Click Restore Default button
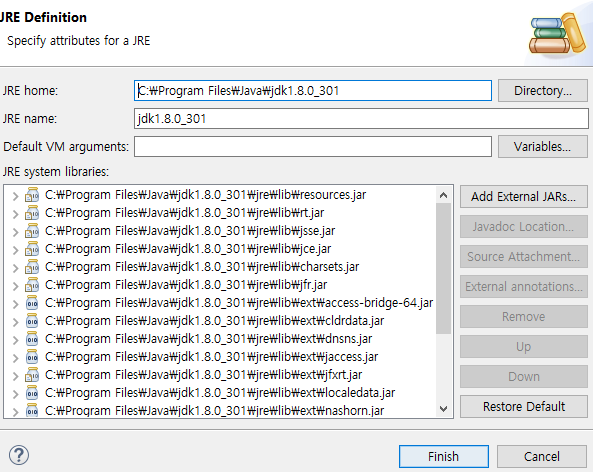593x472 pixels. pyautogui.click(x=524, y=407)
